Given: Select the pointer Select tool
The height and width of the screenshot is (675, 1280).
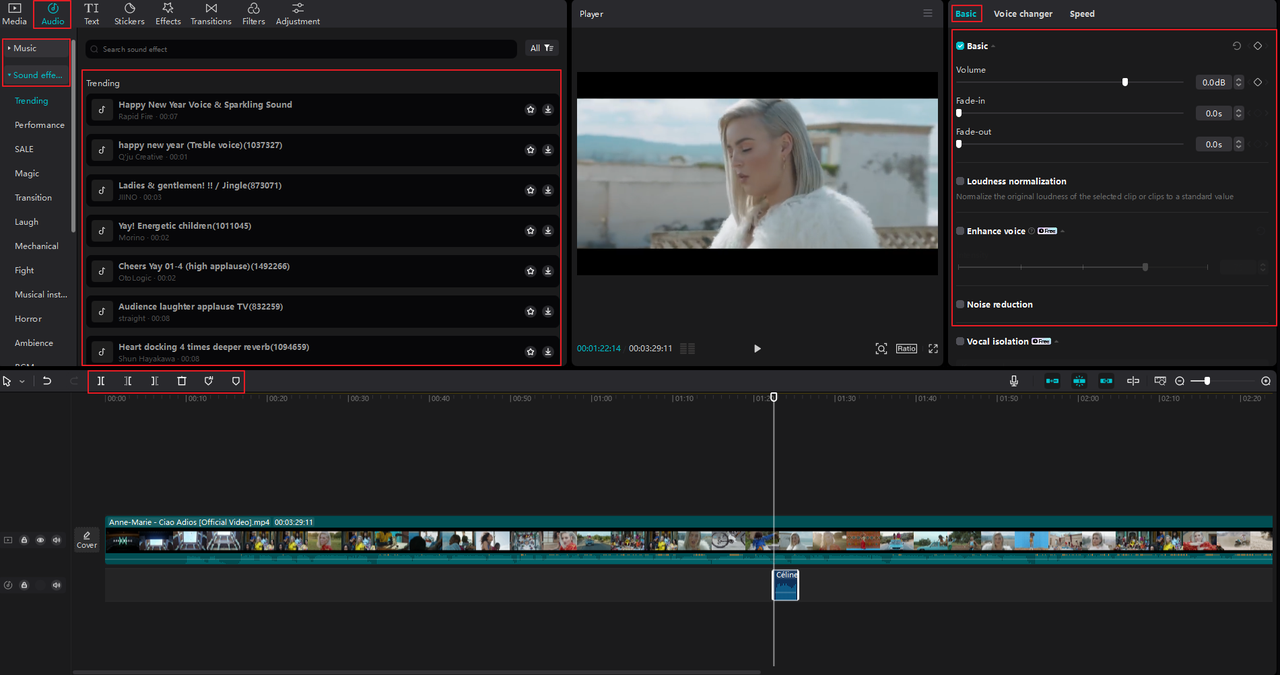Looking at the screenshot, I should click(x=7, y=381).
